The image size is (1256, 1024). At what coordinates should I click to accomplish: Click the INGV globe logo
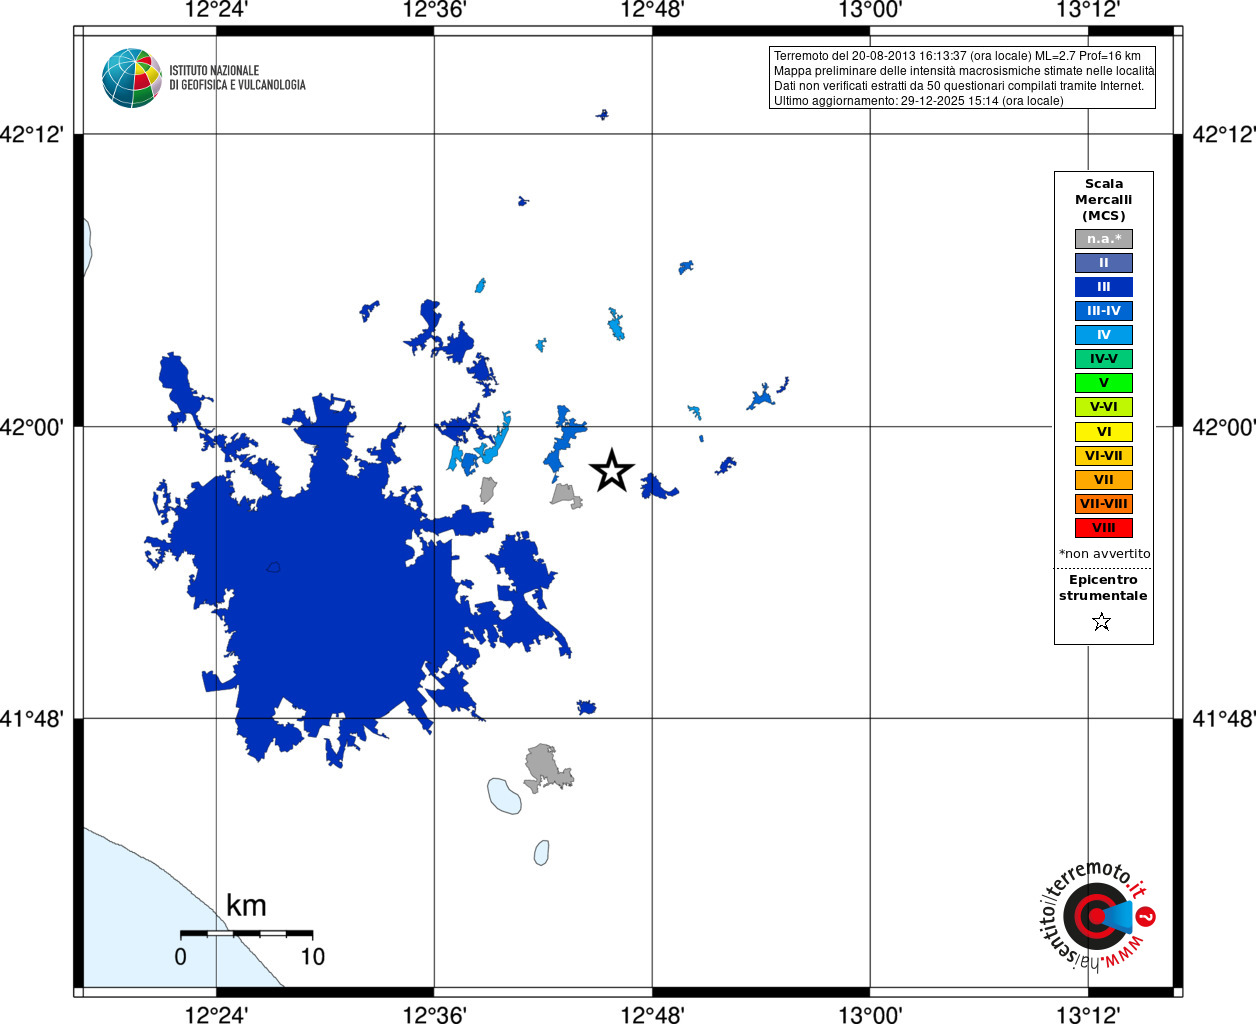tap(132, 78)
